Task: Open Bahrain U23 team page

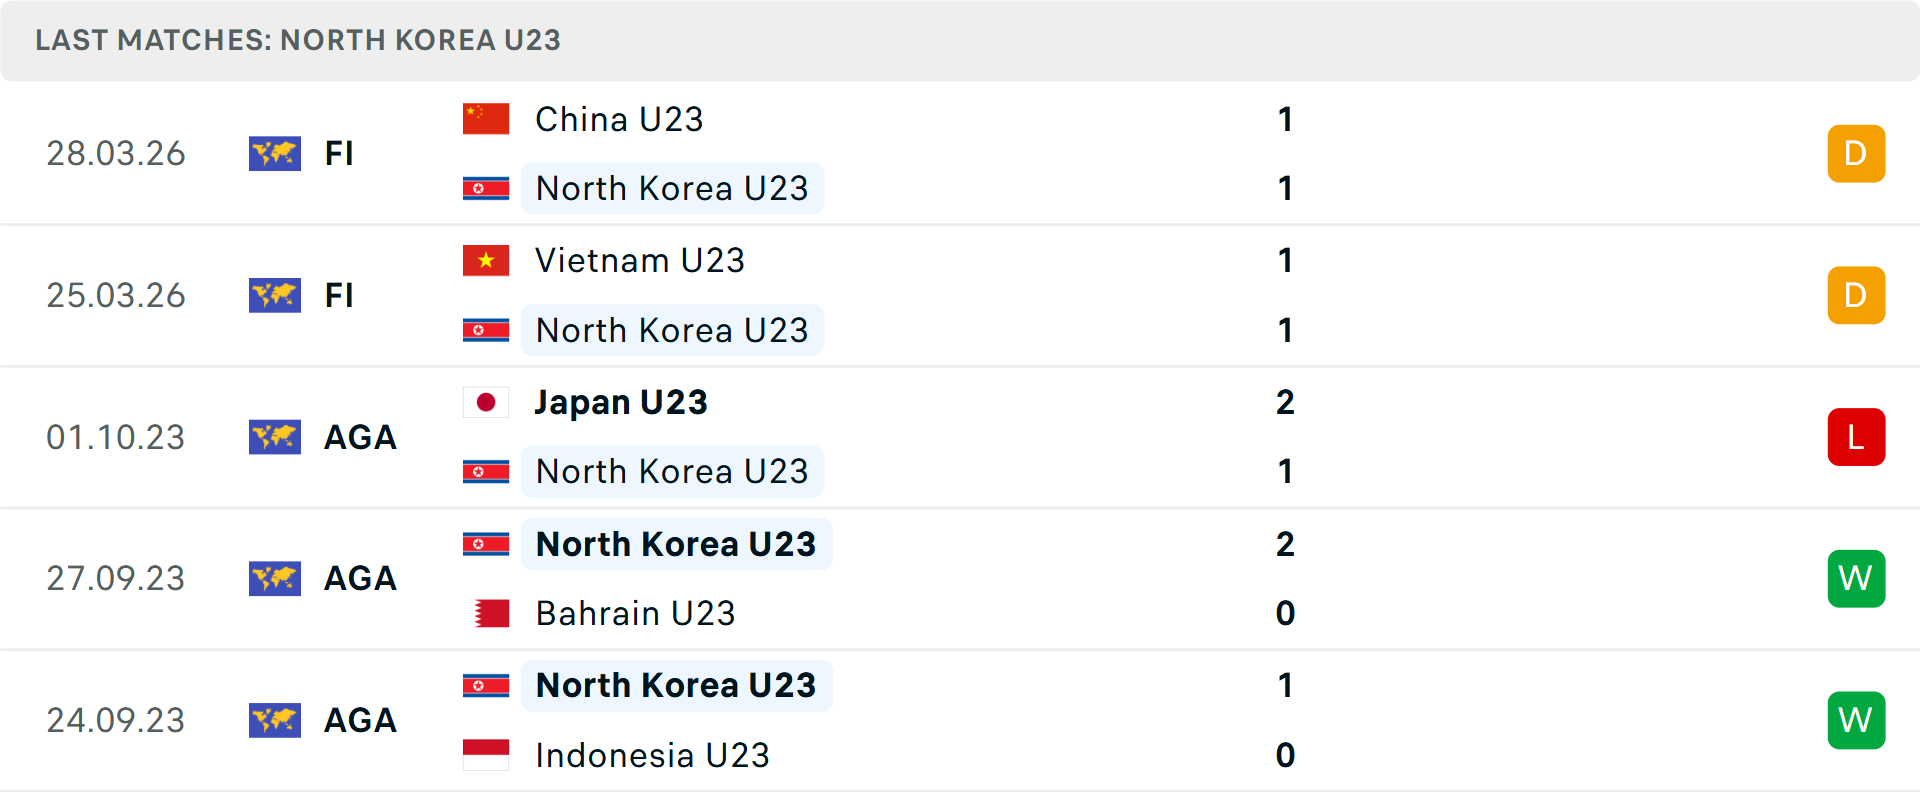Action: (635, 613)
